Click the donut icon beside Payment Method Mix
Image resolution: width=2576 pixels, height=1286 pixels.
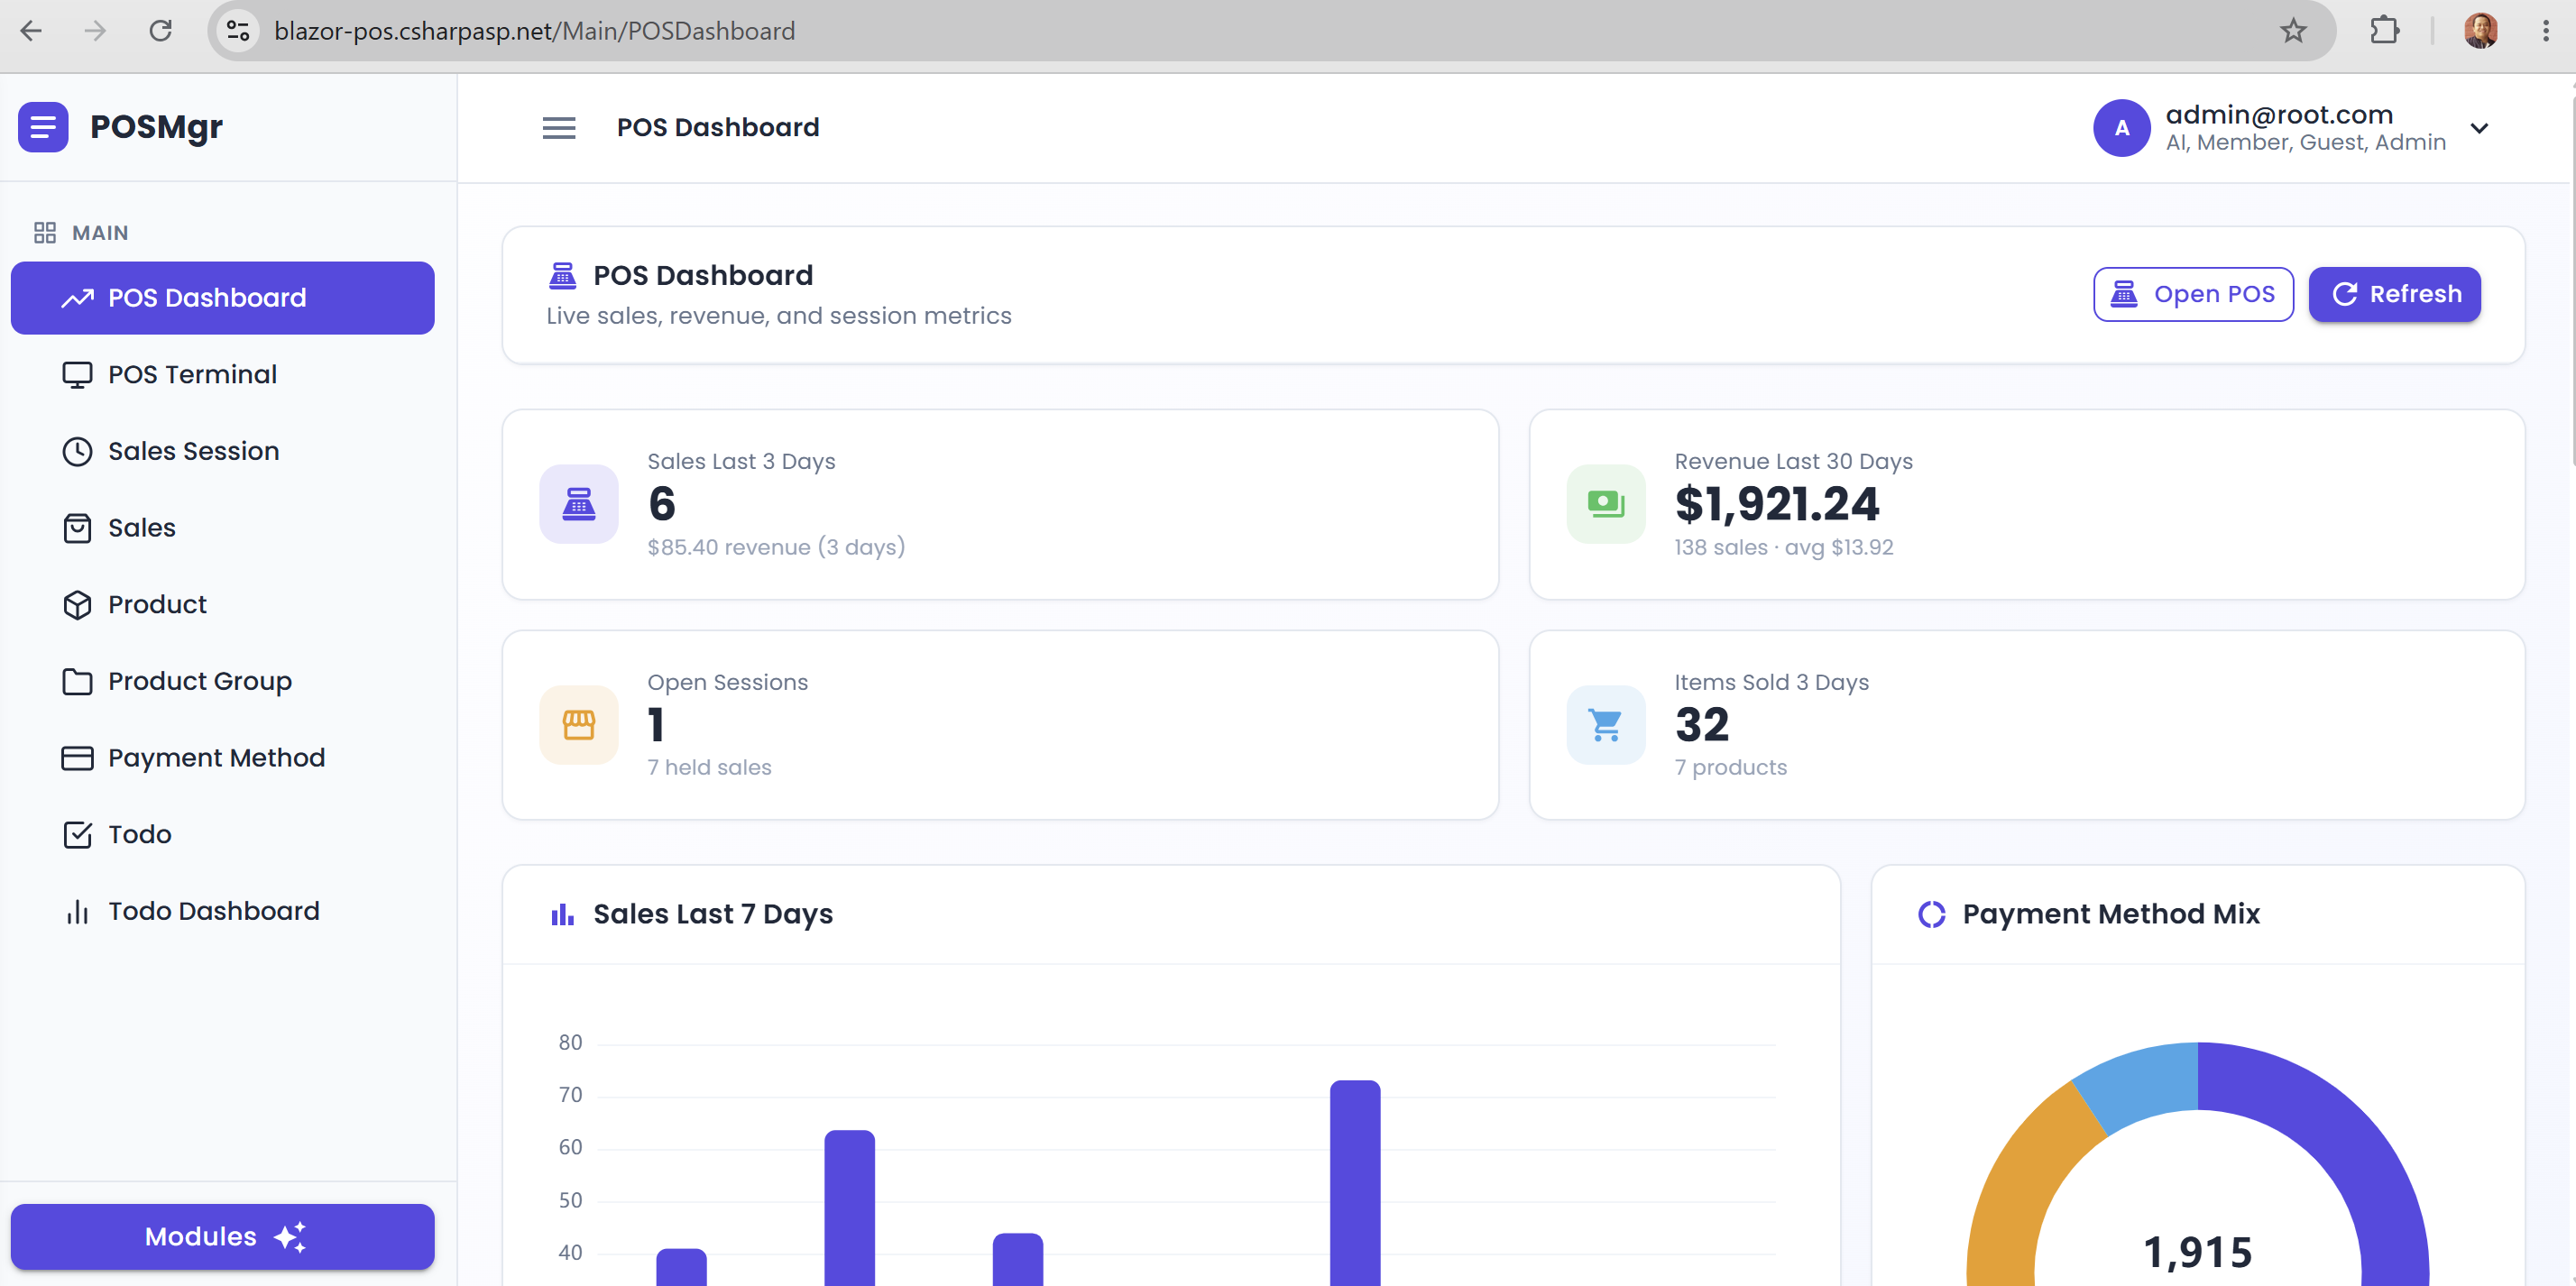point(1932,914)
